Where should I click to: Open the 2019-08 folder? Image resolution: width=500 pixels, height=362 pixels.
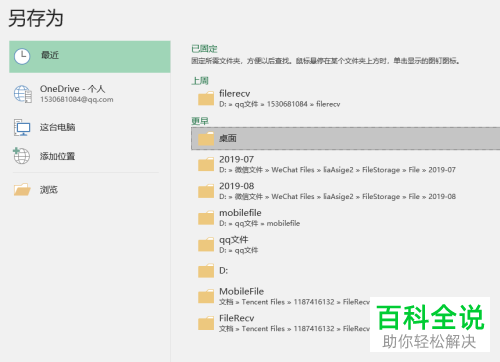coord(345,191)
